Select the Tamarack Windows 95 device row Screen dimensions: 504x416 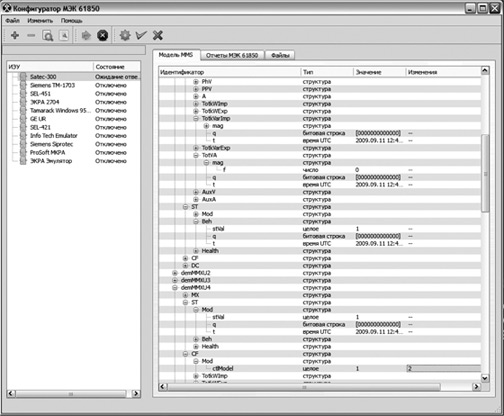74,110
